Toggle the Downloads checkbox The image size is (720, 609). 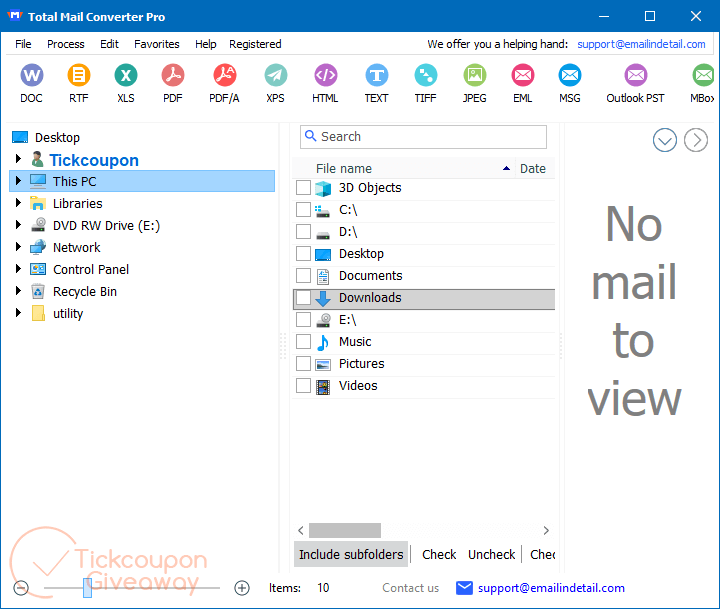303,298
